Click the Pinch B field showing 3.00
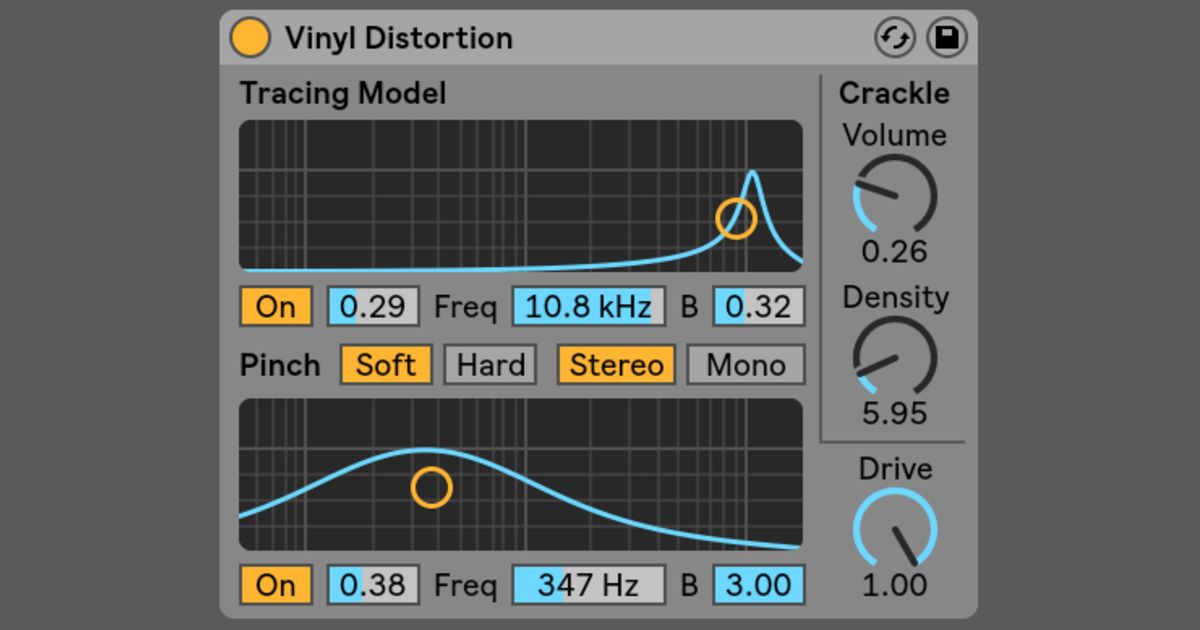The image size is (1200, 630). click(758, 585)
